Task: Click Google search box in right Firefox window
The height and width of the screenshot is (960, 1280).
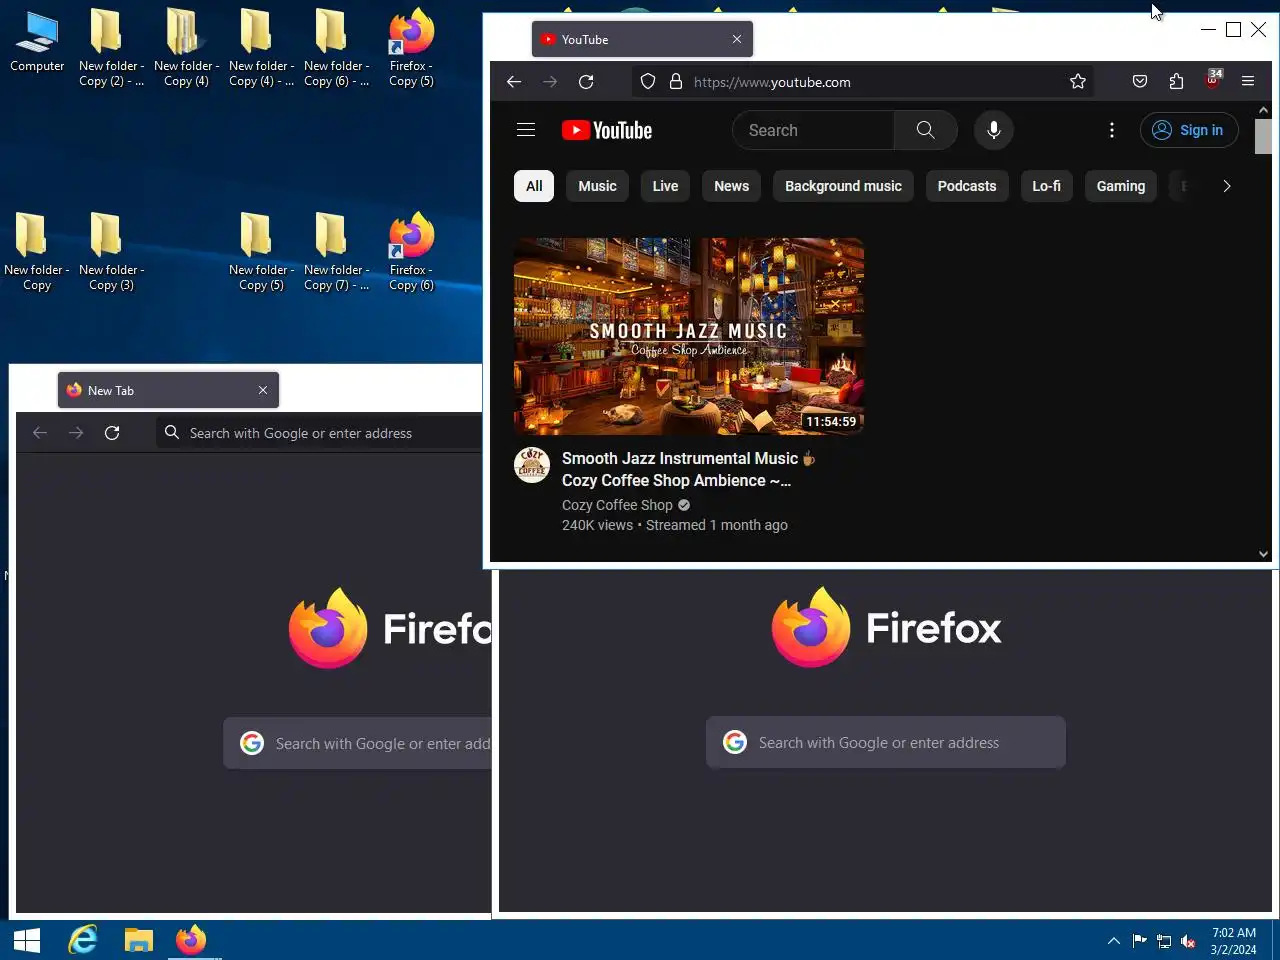Action: [x=886, y=742]
